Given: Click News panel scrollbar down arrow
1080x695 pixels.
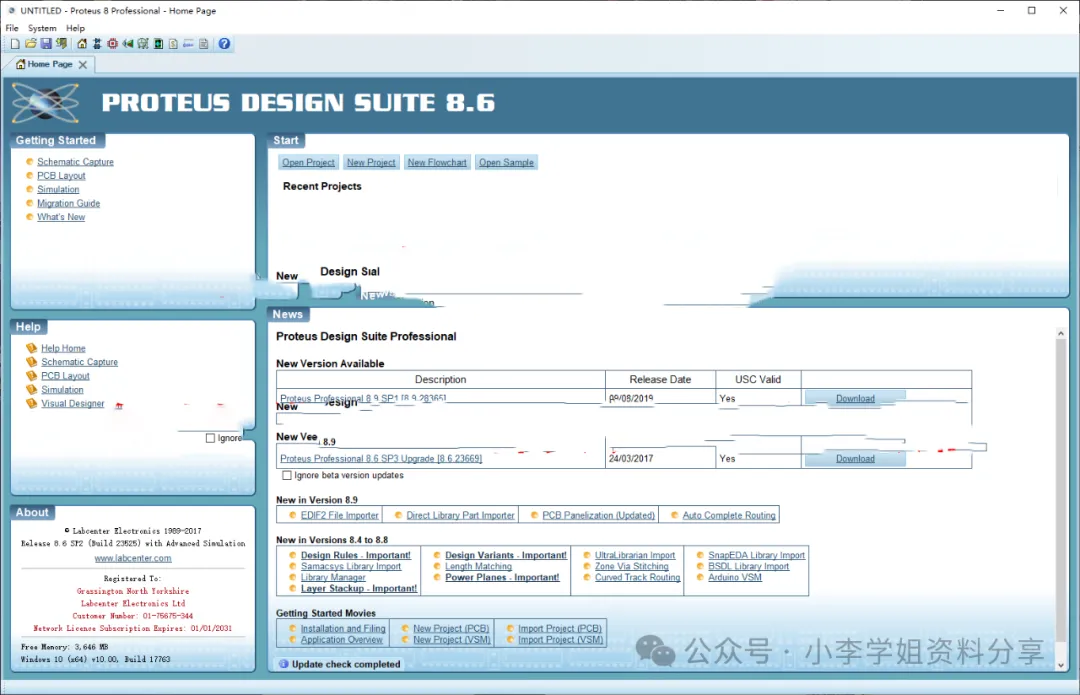Looking at the screenshot, I should click(x=1061, y=665).
